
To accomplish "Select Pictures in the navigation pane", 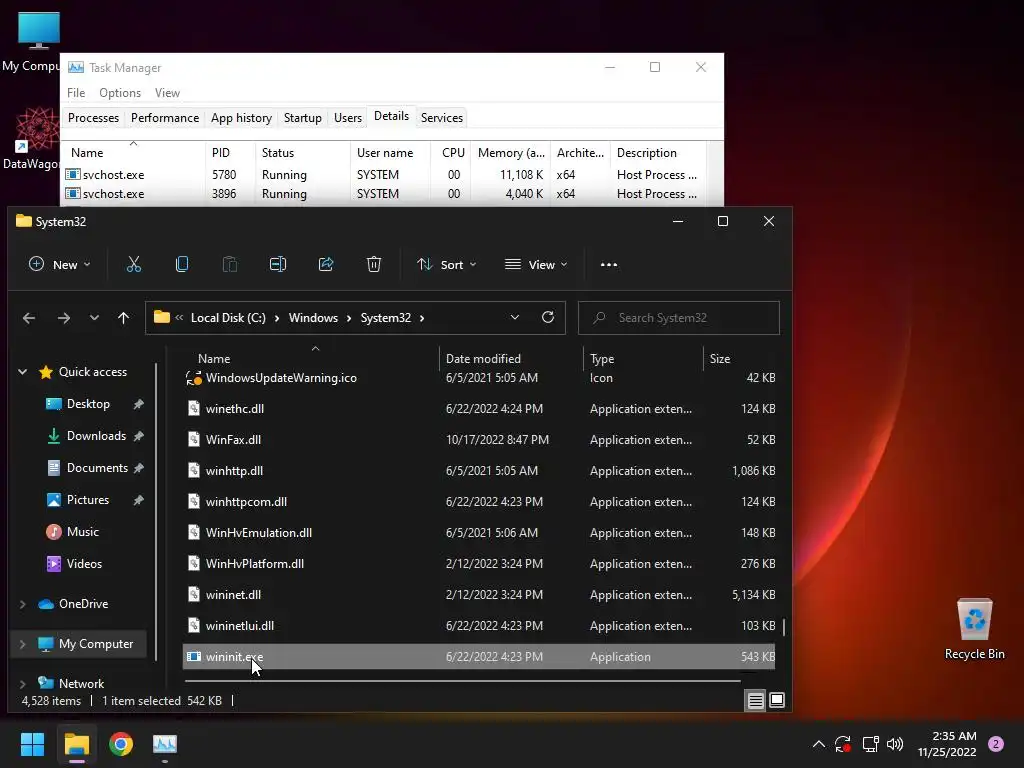I will click(88, 500).
